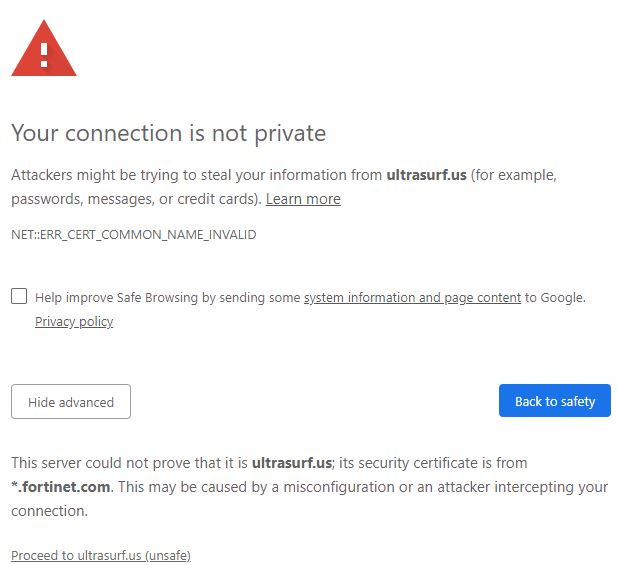
Task: Open the Privacy policy link
Action: coord(74,322)
